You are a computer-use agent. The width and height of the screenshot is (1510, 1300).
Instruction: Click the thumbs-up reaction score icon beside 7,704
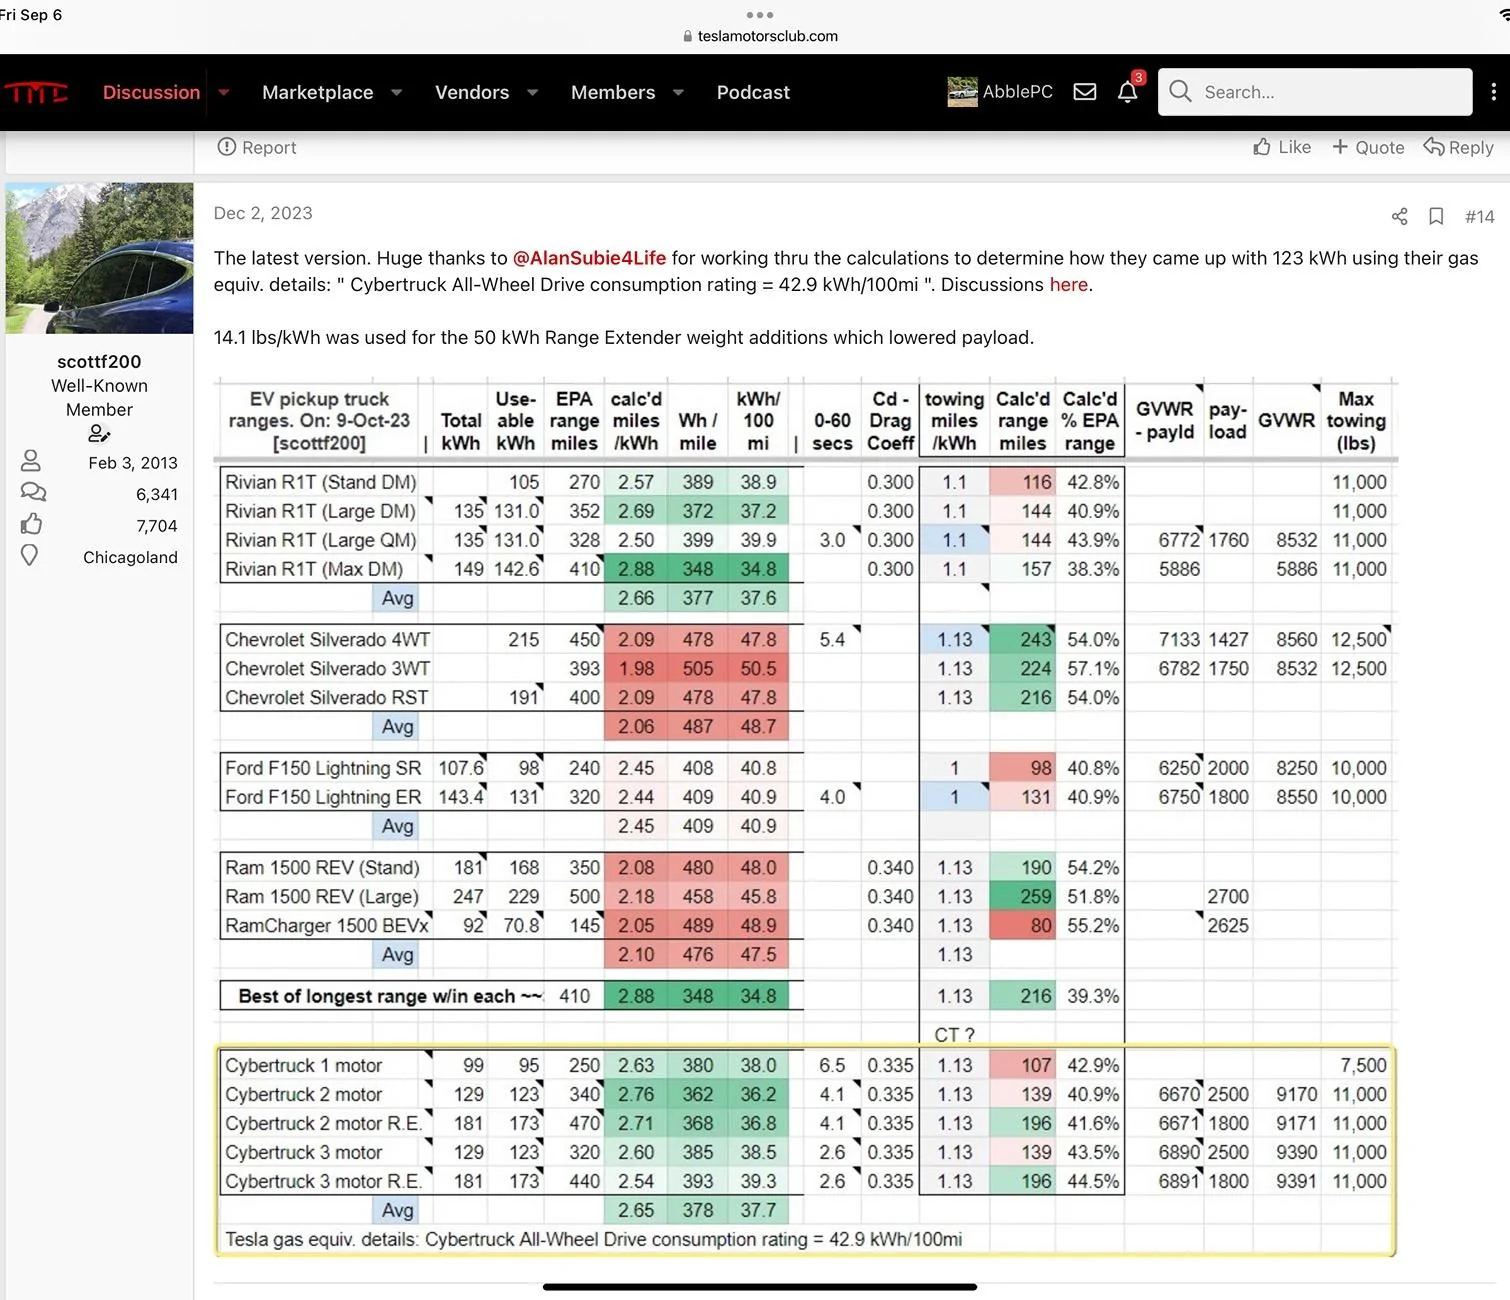point(32,524)
